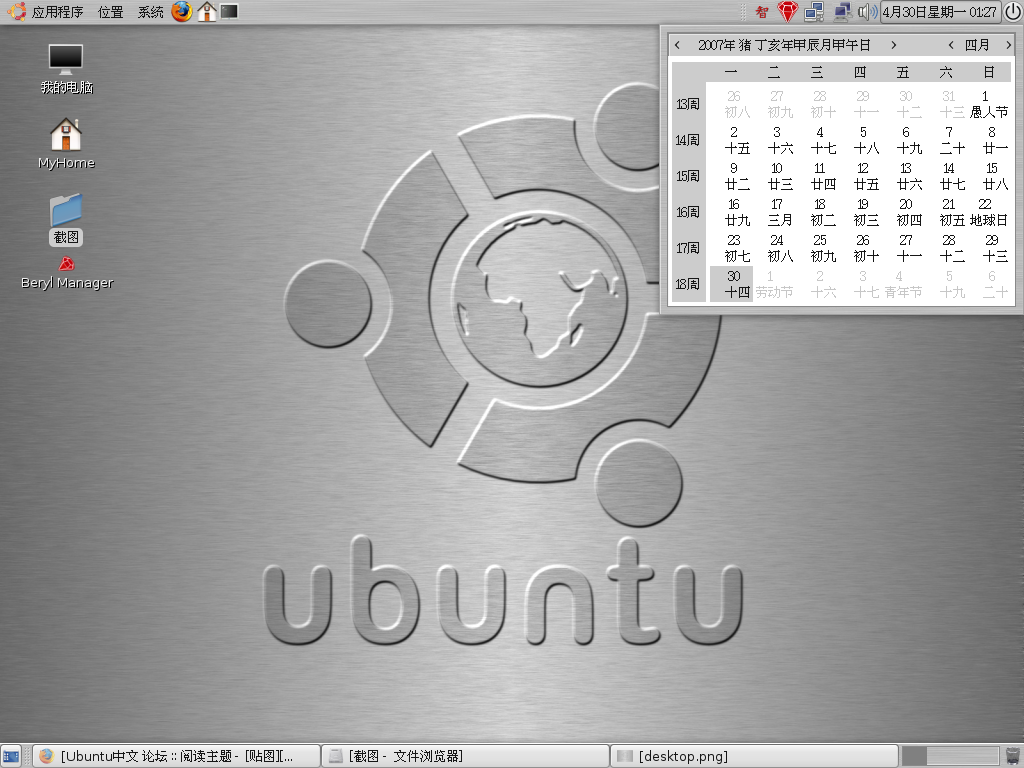Select date 23 初七 in calendar

pyautogui.click(x=736, y=248)
